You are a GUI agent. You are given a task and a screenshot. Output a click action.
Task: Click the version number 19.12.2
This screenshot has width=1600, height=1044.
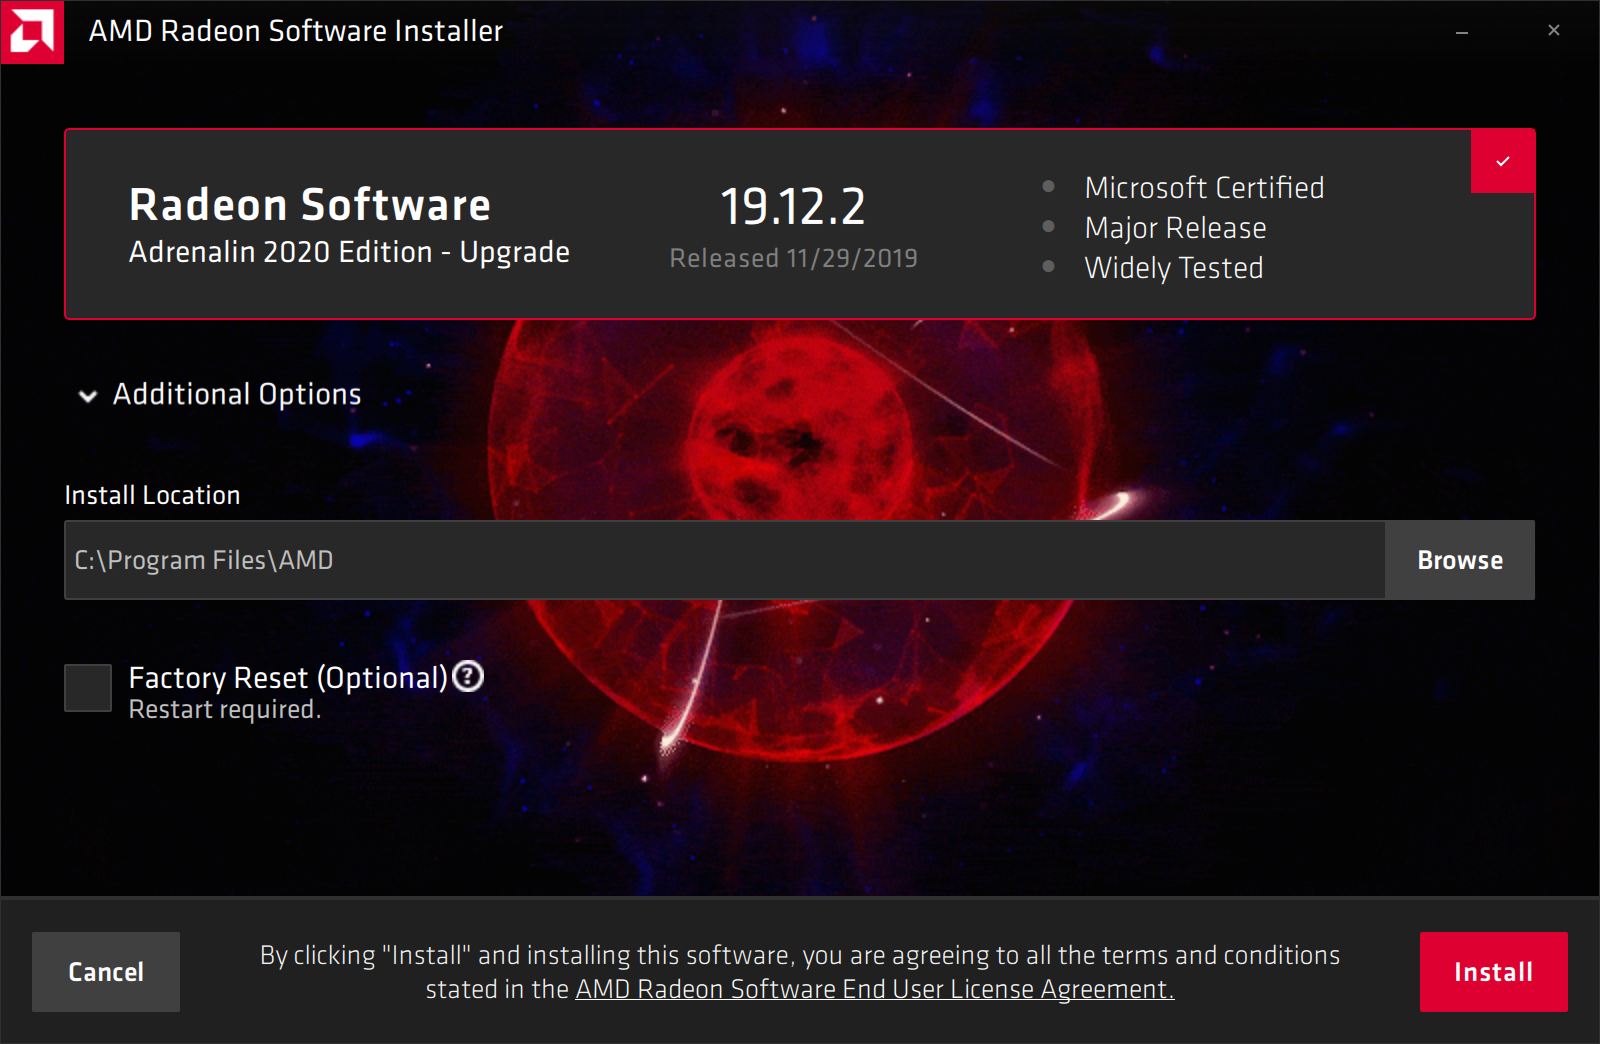[x=793, y=207]
